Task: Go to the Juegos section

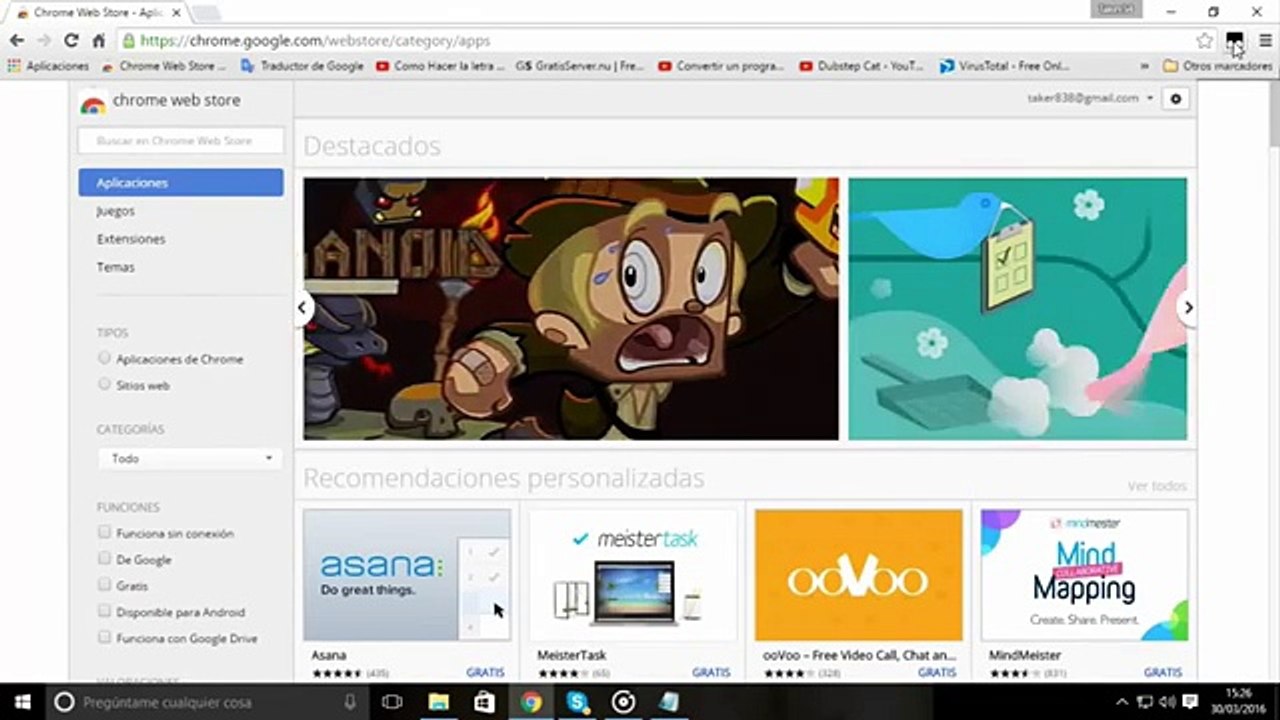Action: (x=116, y=211)
